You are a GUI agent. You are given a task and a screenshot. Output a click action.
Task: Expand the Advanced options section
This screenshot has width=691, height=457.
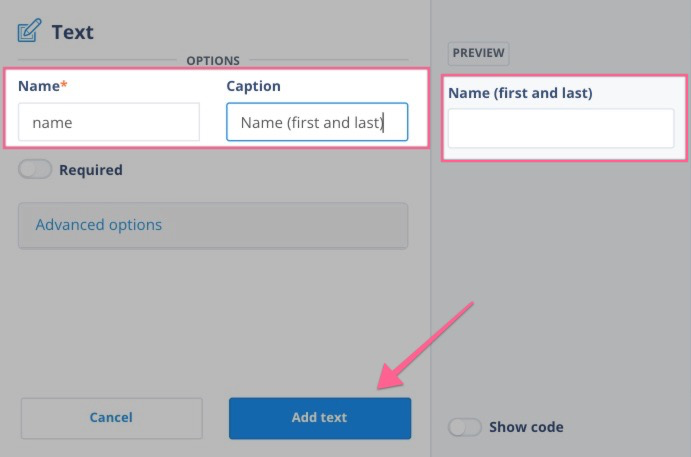point(213,226)
